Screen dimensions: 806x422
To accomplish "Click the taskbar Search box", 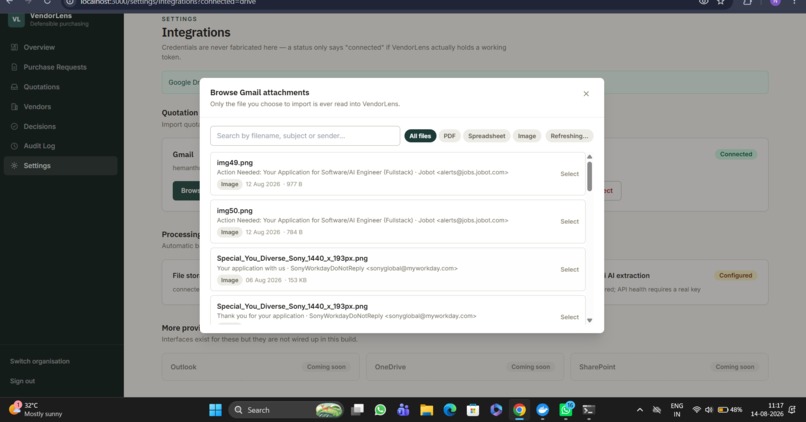I will (285, 410).
